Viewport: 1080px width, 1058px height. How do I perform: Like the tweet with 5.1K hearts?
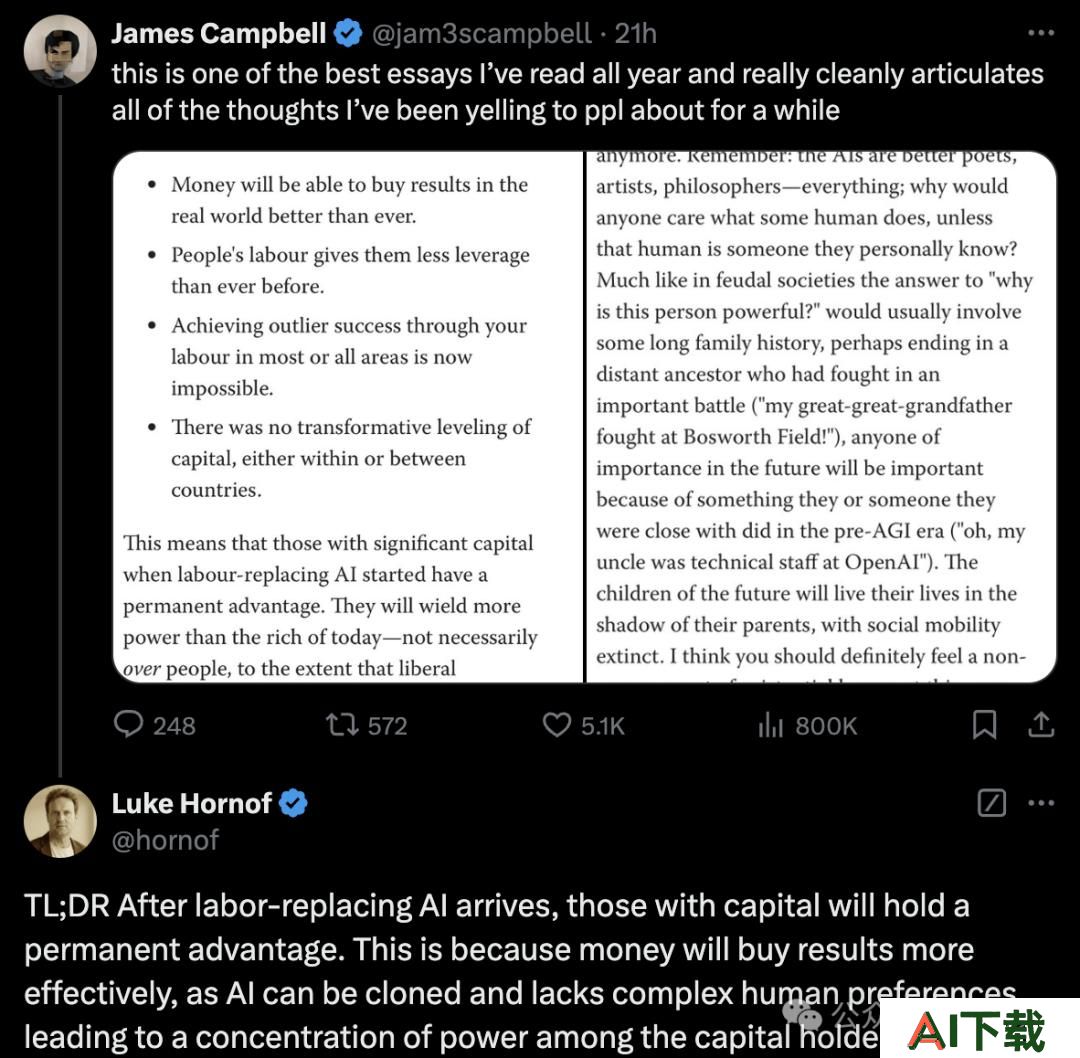[583, 725]
